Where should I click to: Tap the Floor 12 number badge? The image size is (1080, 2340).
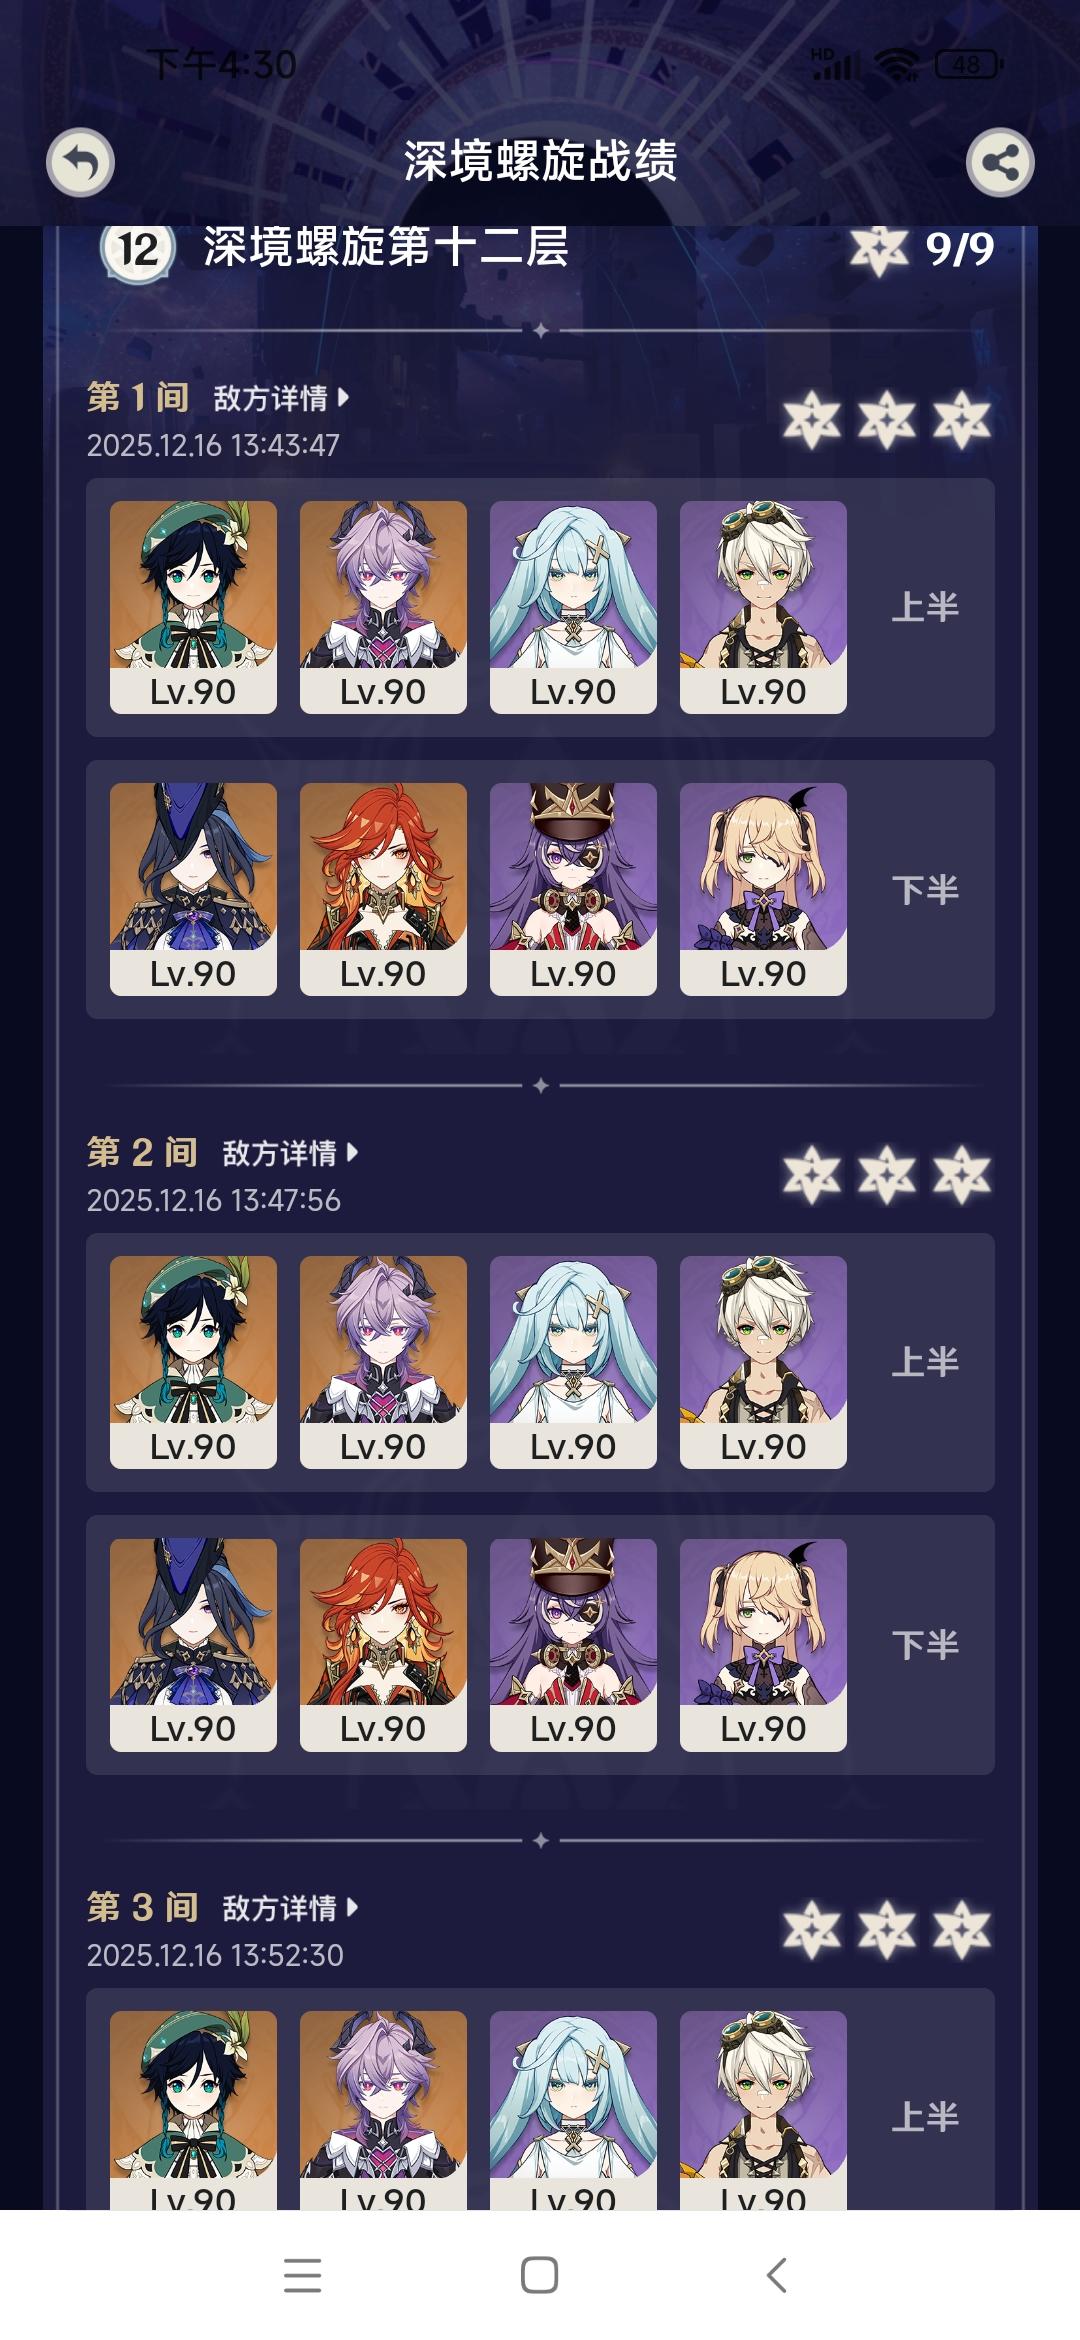coord(138,249)
